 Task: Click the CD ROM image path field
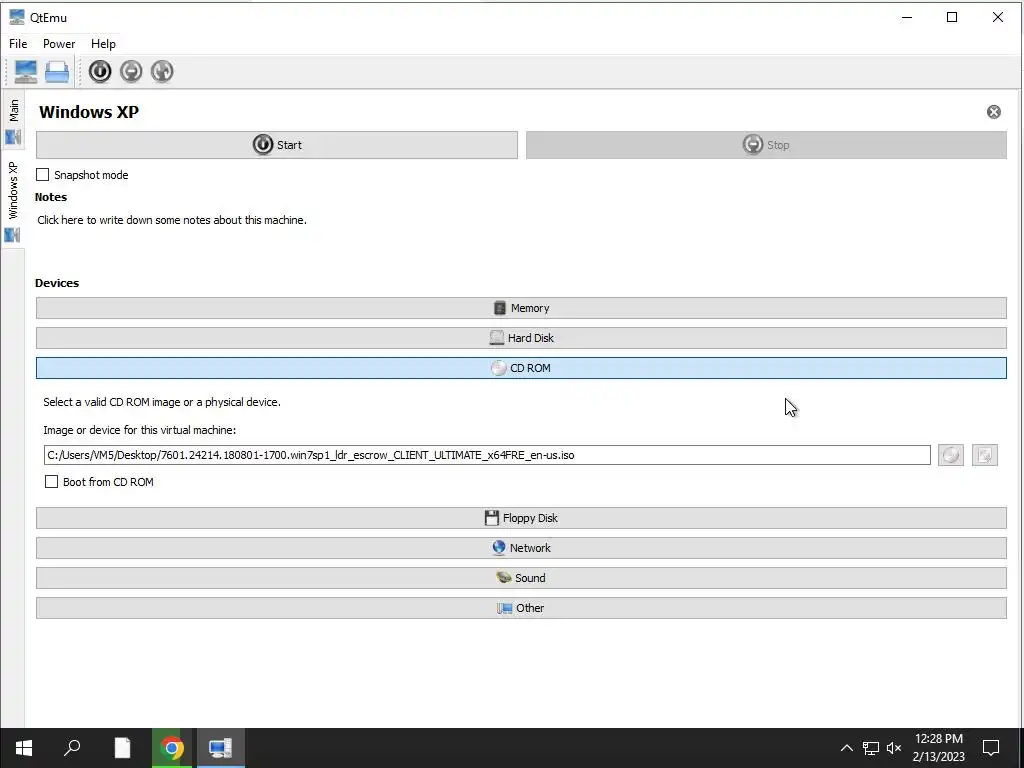[487, 455]
